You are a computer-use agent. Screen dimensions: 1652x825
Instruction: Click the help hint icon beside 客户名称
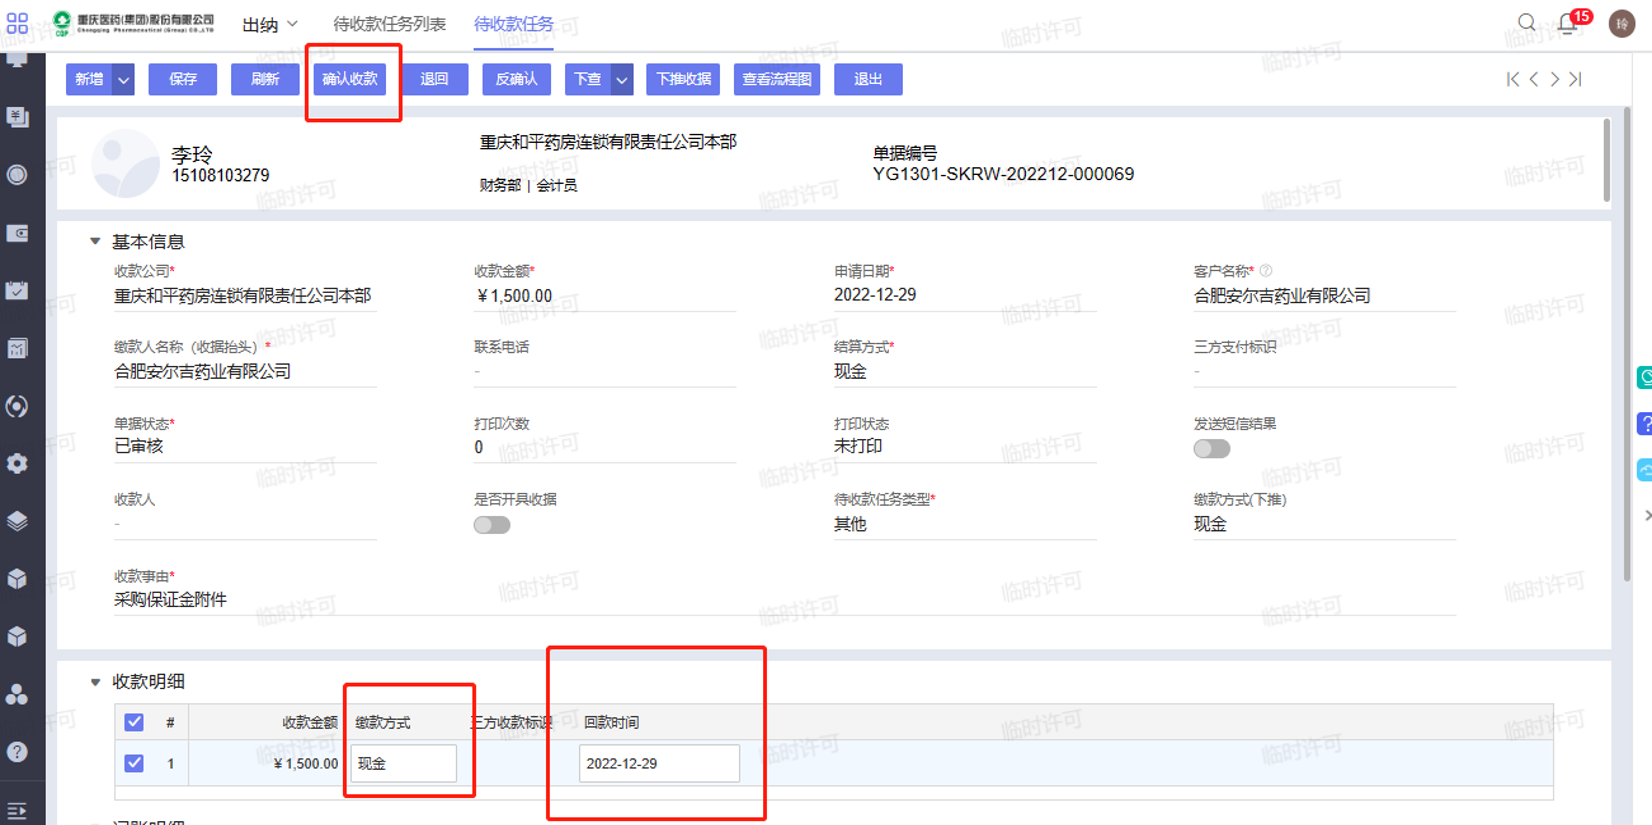1266,271
